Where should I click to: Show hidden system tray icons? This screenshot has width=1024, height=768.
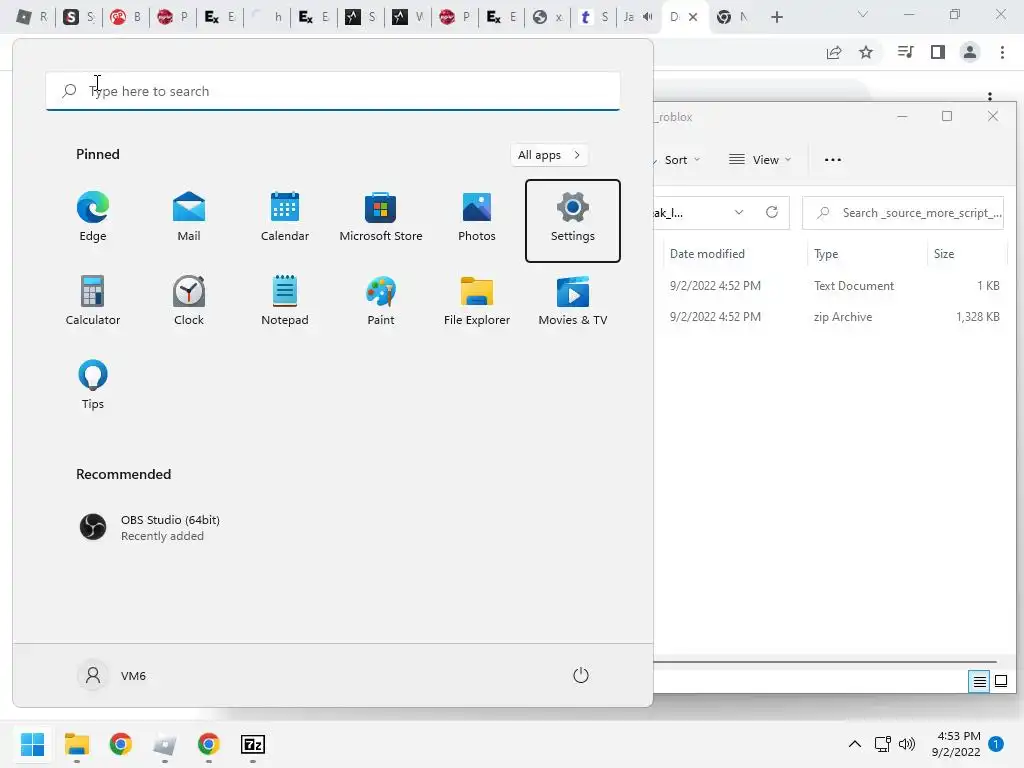click(x=854, y=744)
